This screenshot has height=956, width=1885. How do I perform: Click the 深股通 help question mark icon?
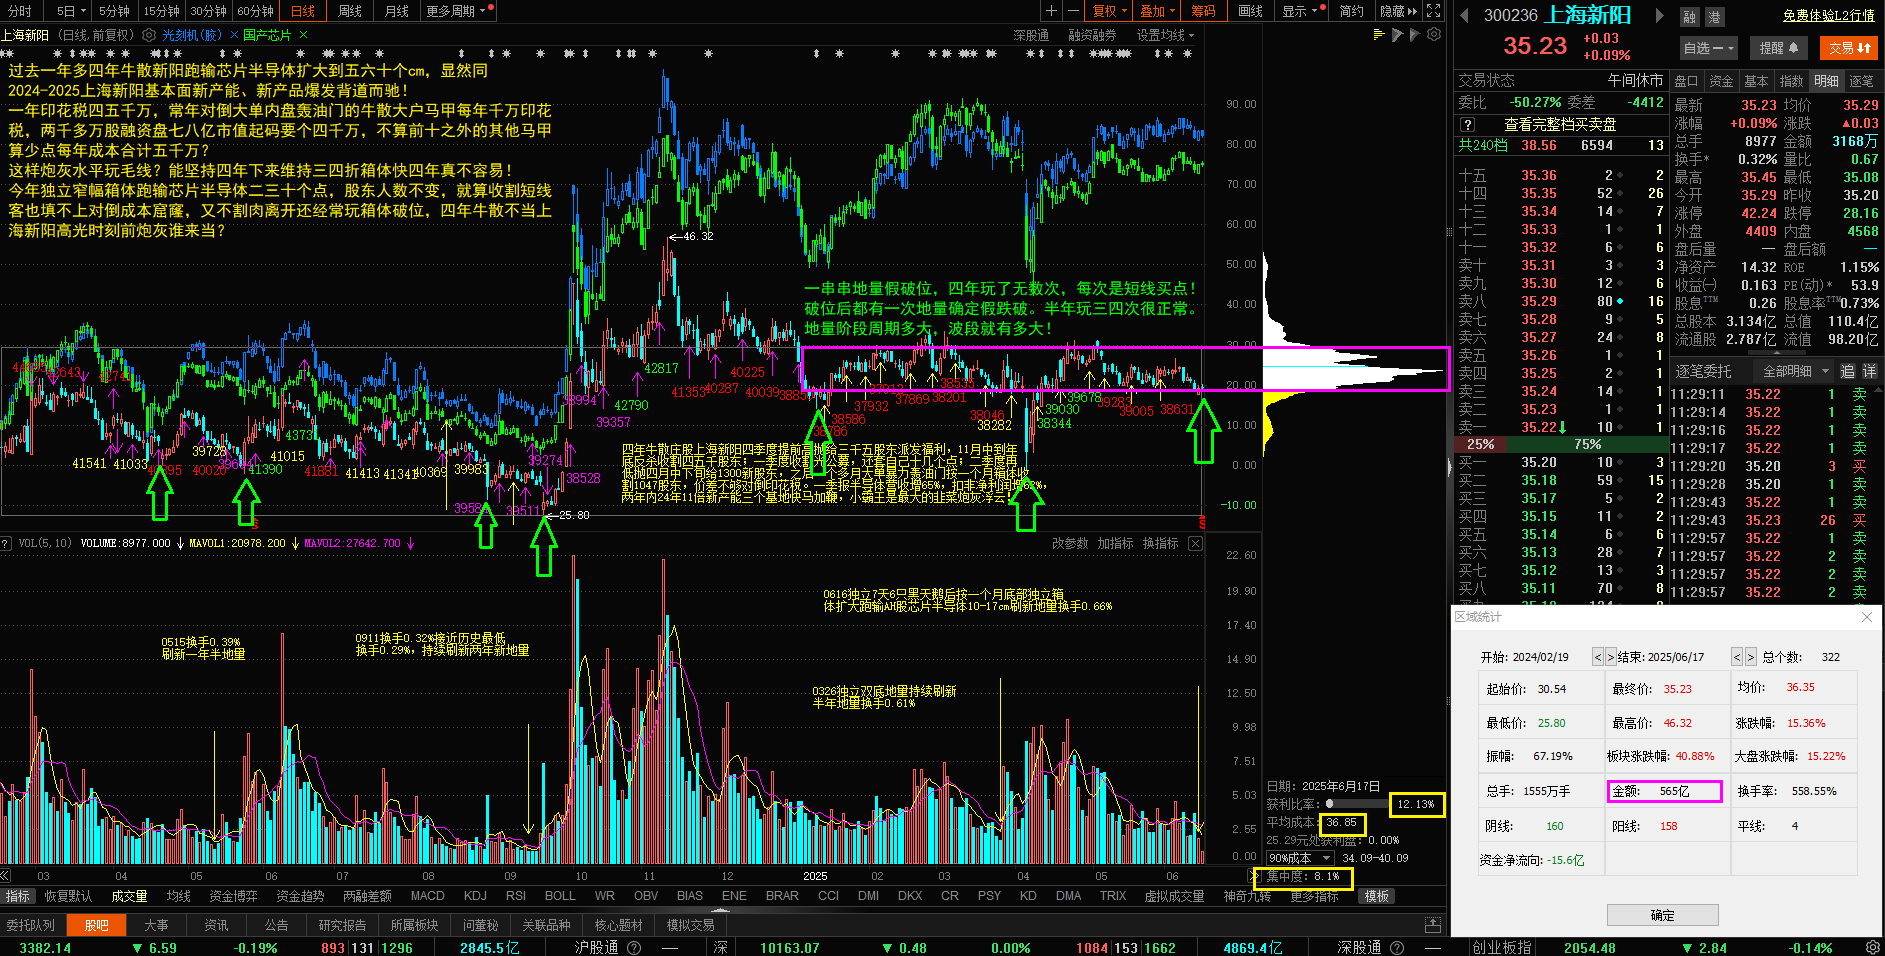coord(1397,948)
